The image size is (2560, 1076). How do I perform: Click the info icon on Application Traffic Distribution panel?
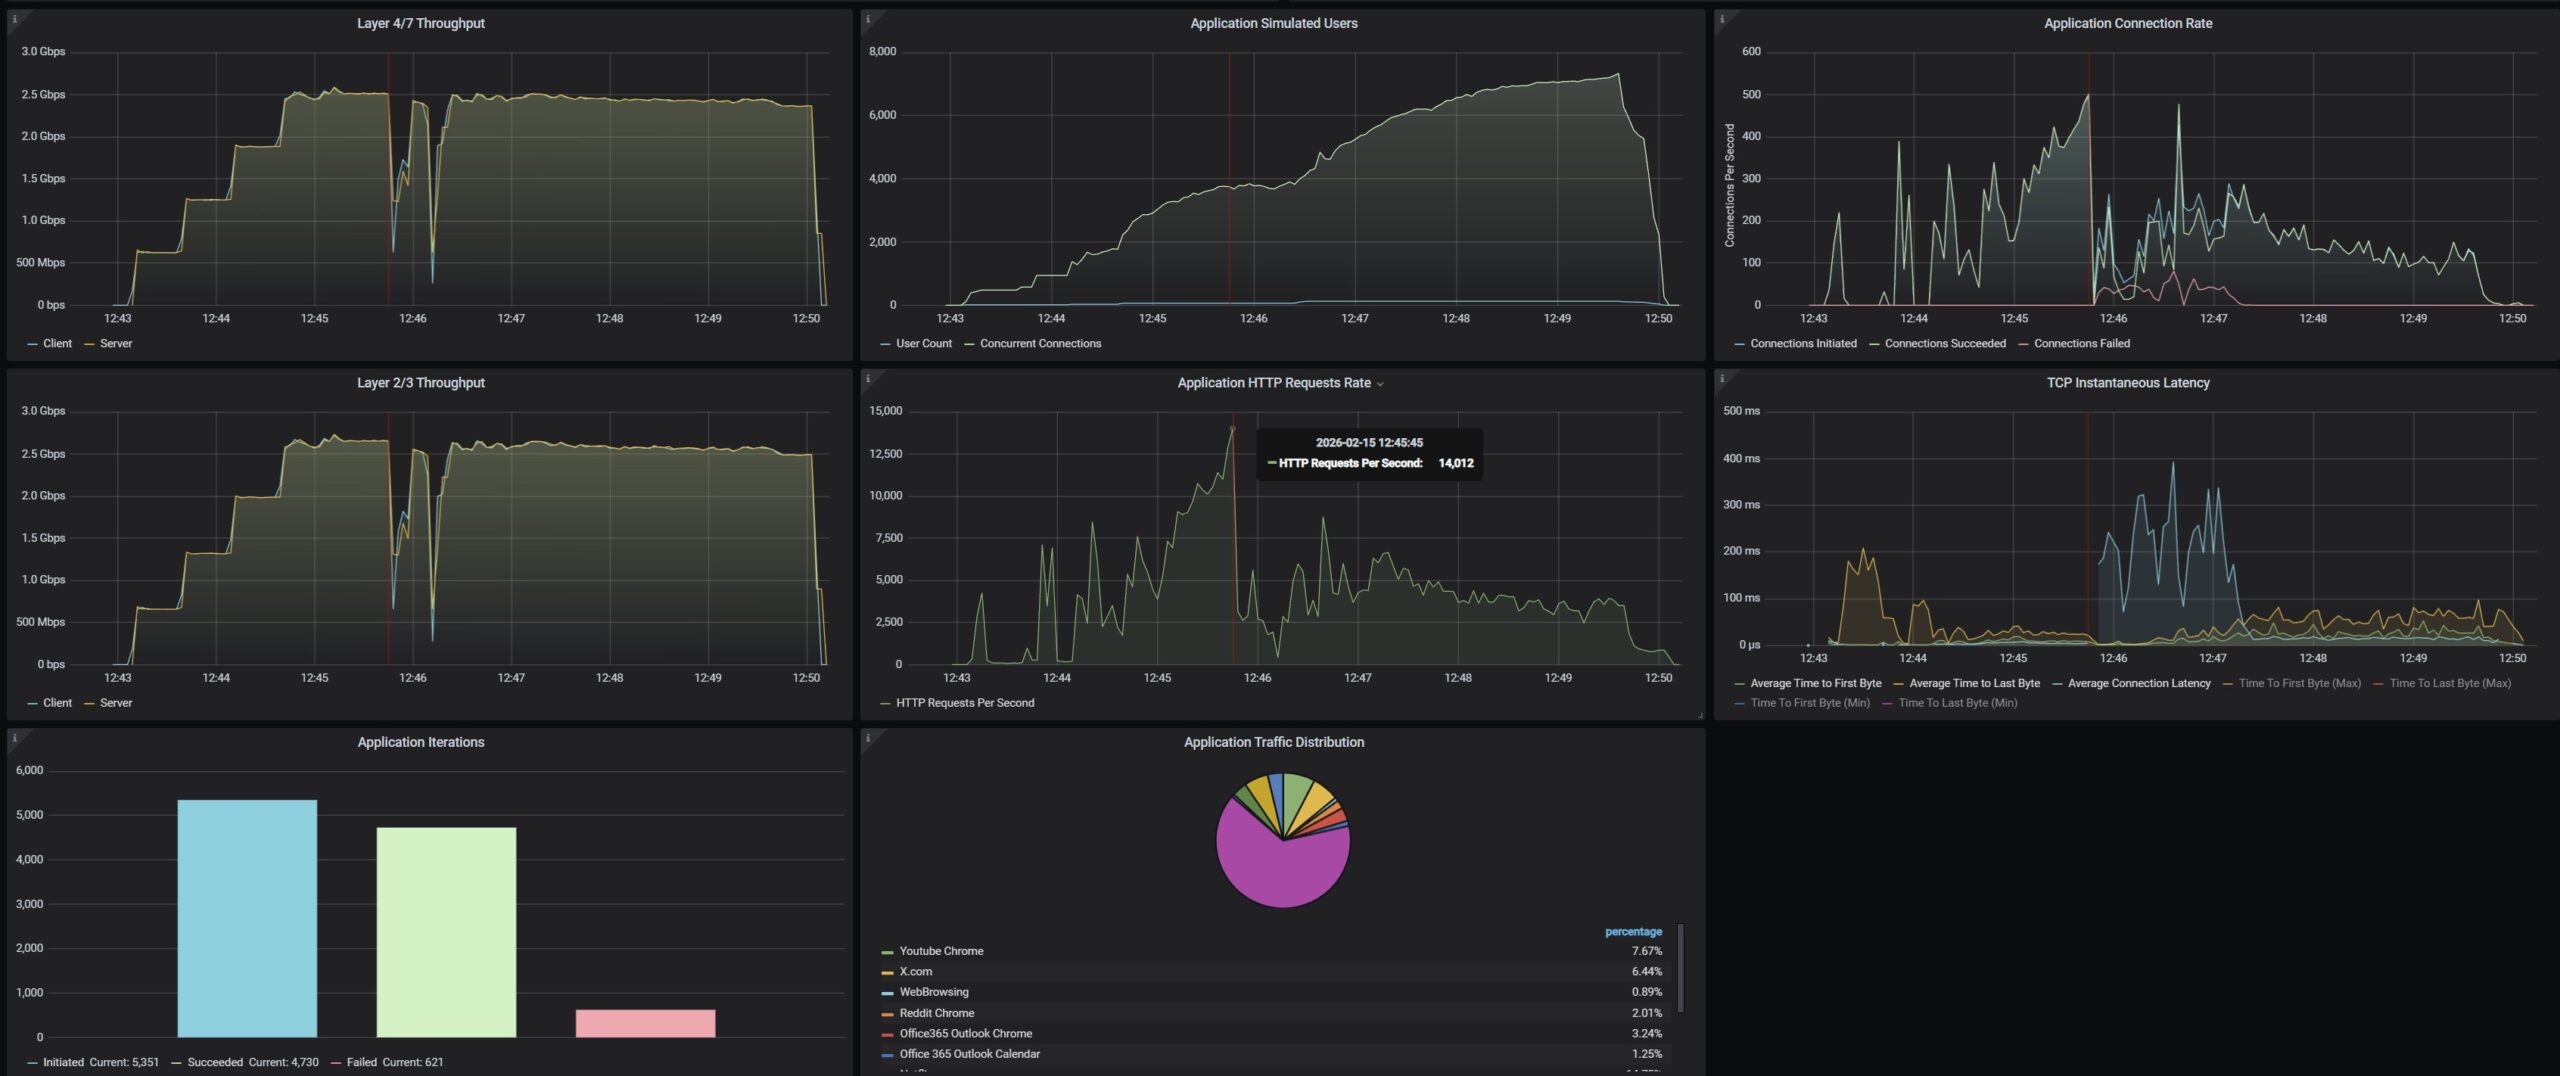(867, 738)
